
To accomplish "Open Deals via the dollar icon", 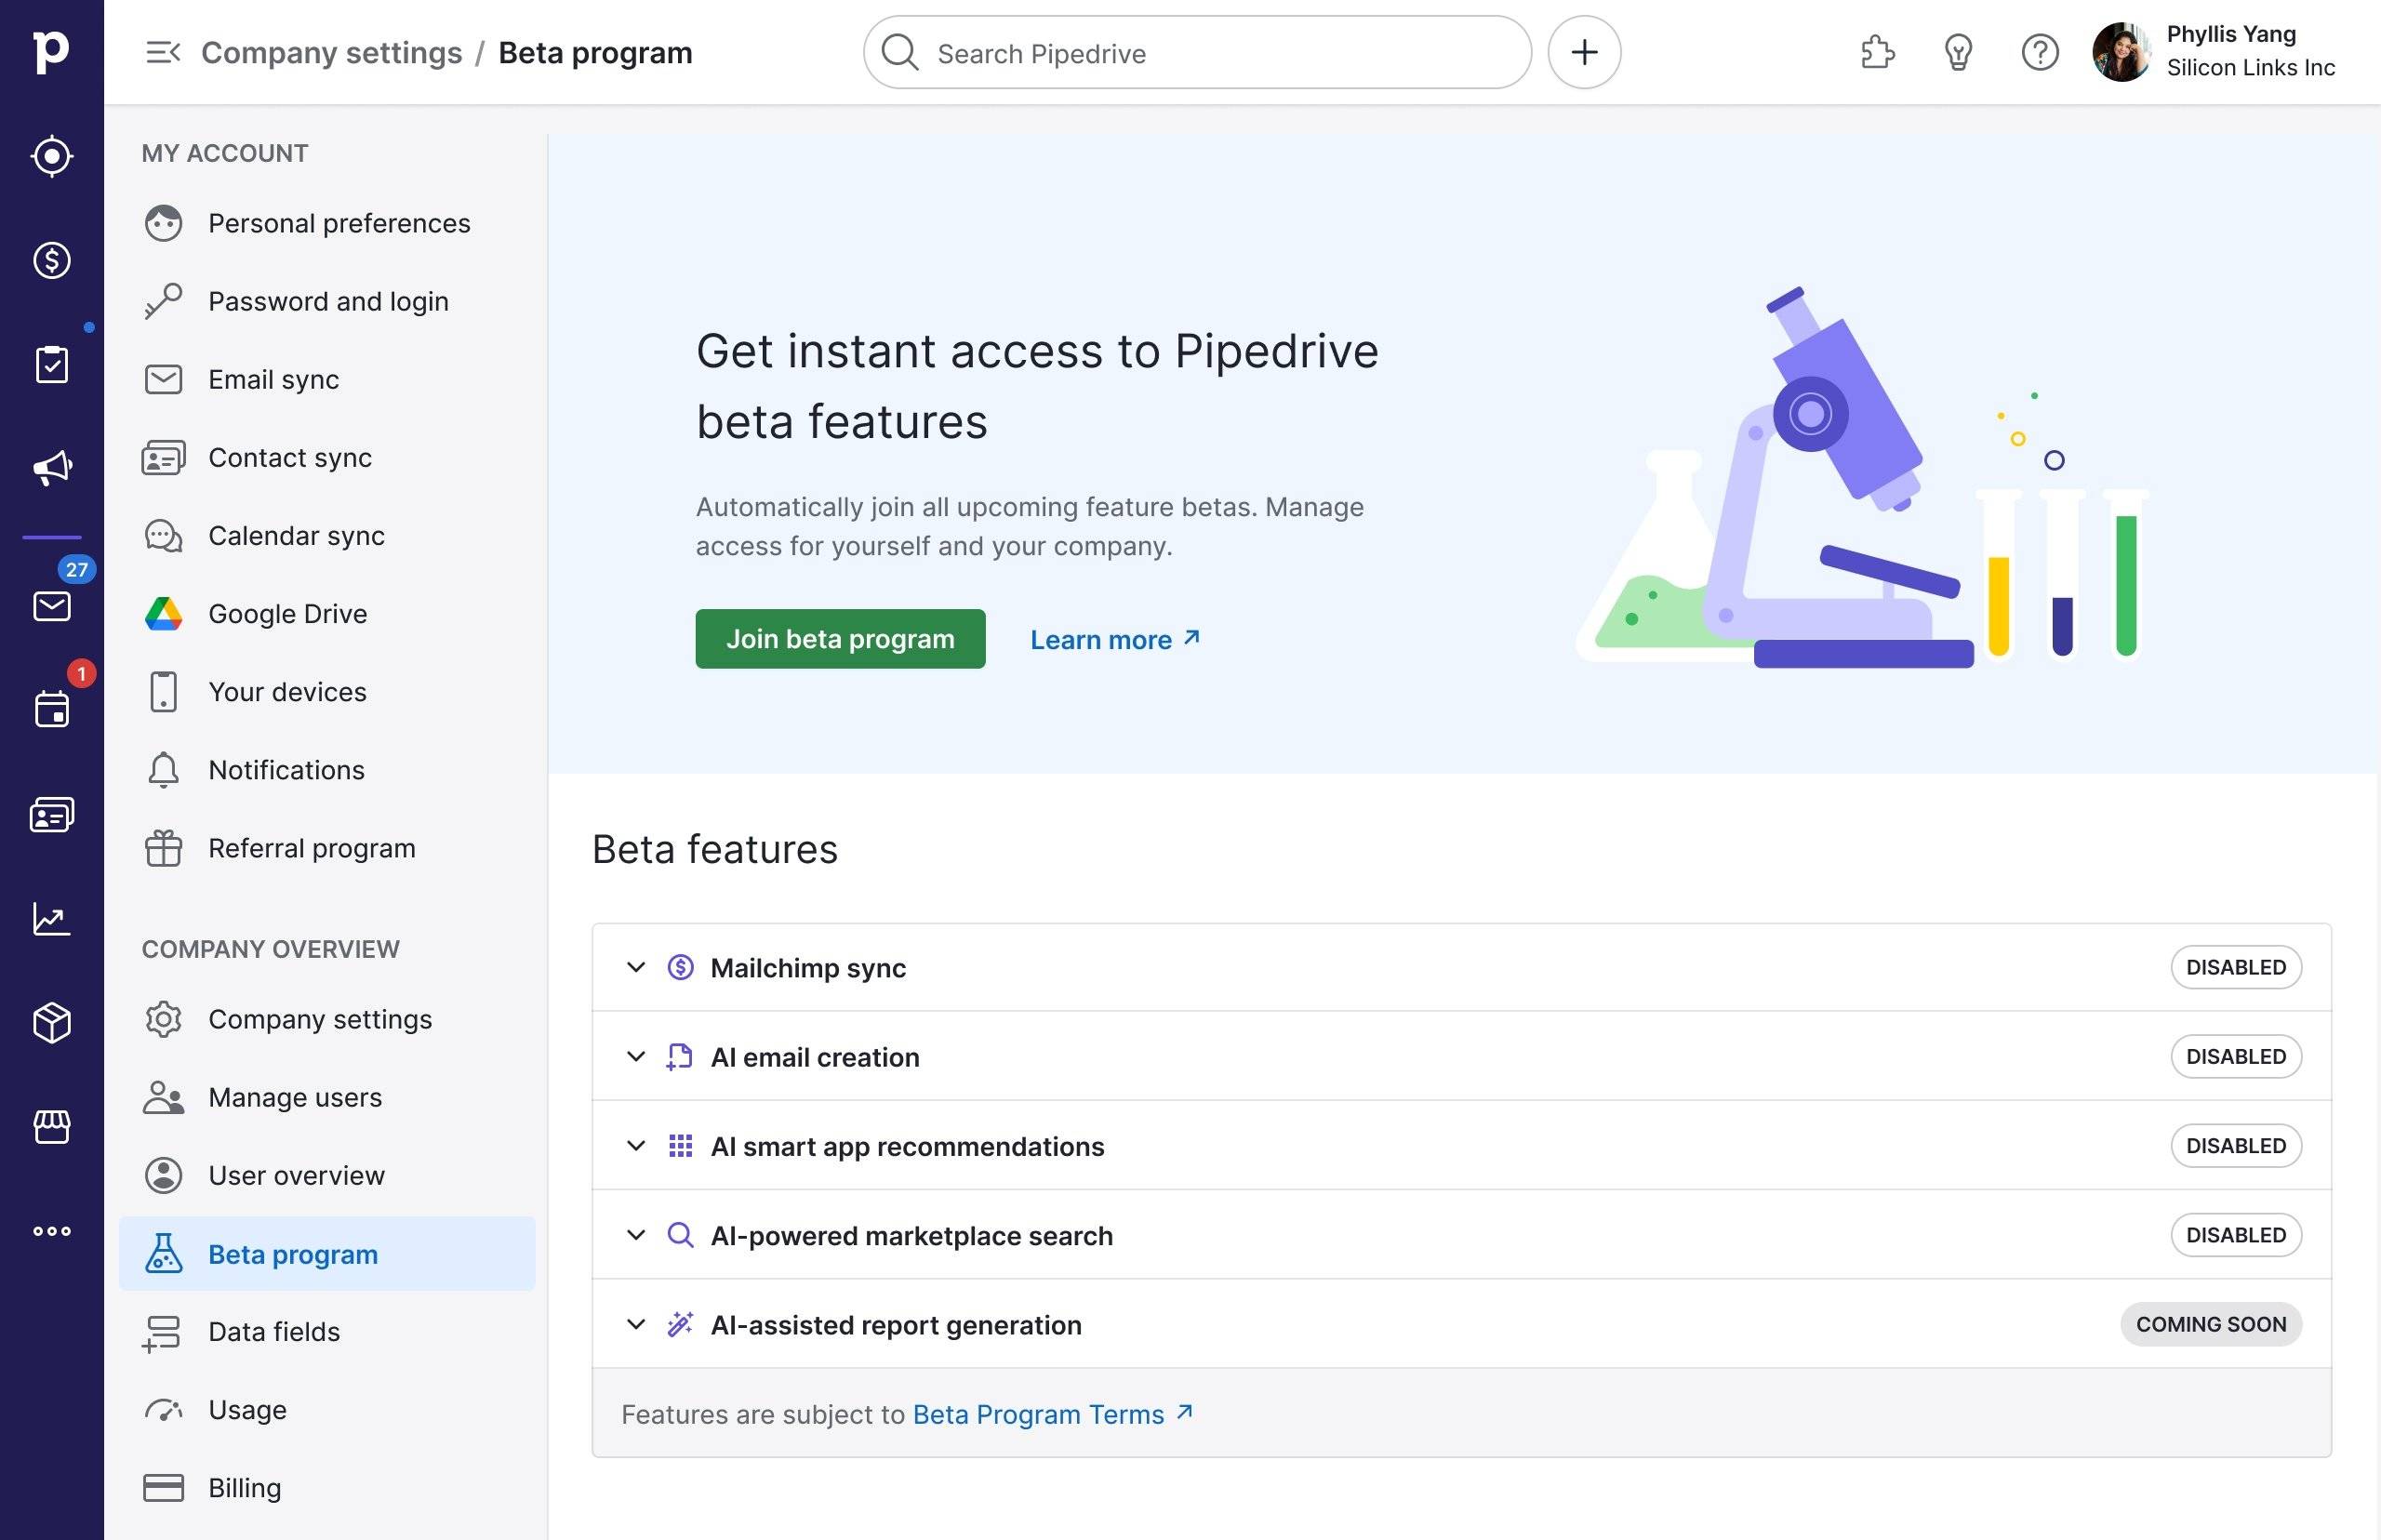I will click(x=52, y=260).
